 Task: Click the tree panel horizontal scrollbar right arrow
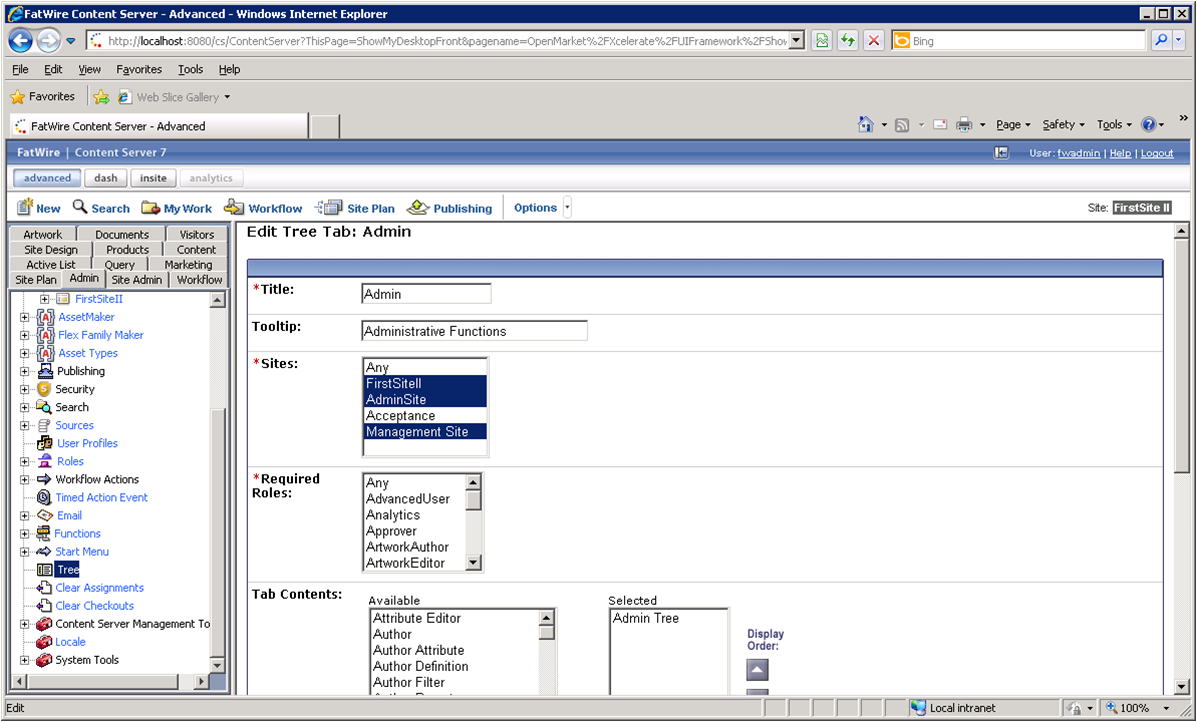click(x=201, y=681)
